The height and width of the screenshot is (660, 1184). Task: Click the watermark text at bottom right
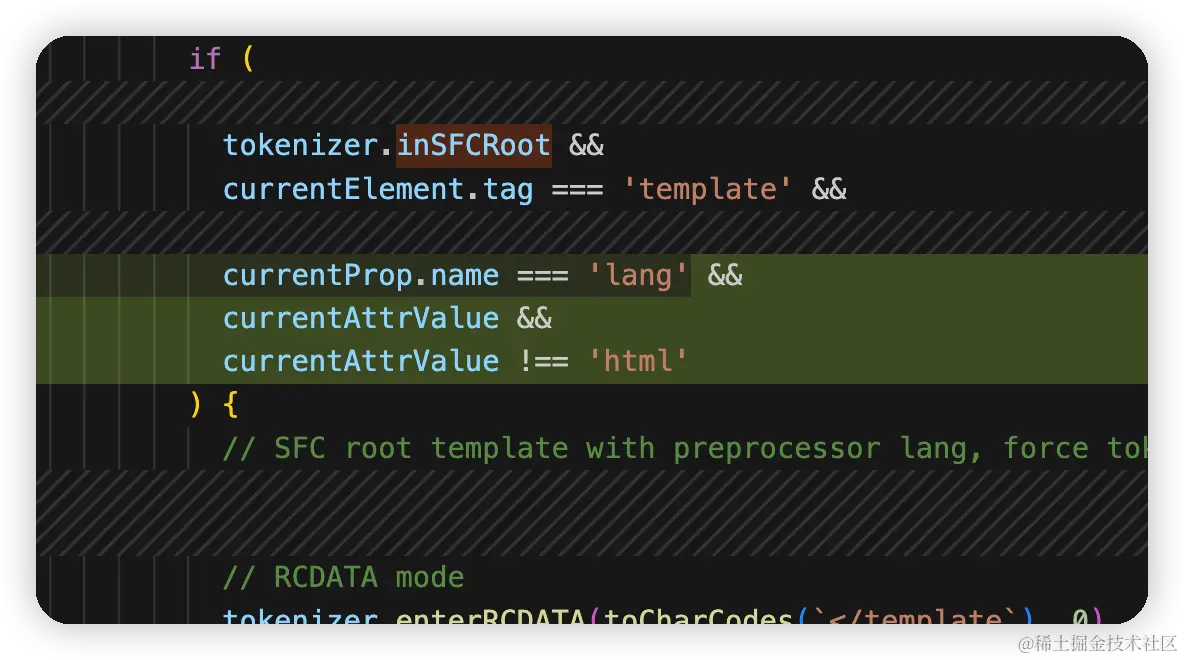tap(1097, 643)
